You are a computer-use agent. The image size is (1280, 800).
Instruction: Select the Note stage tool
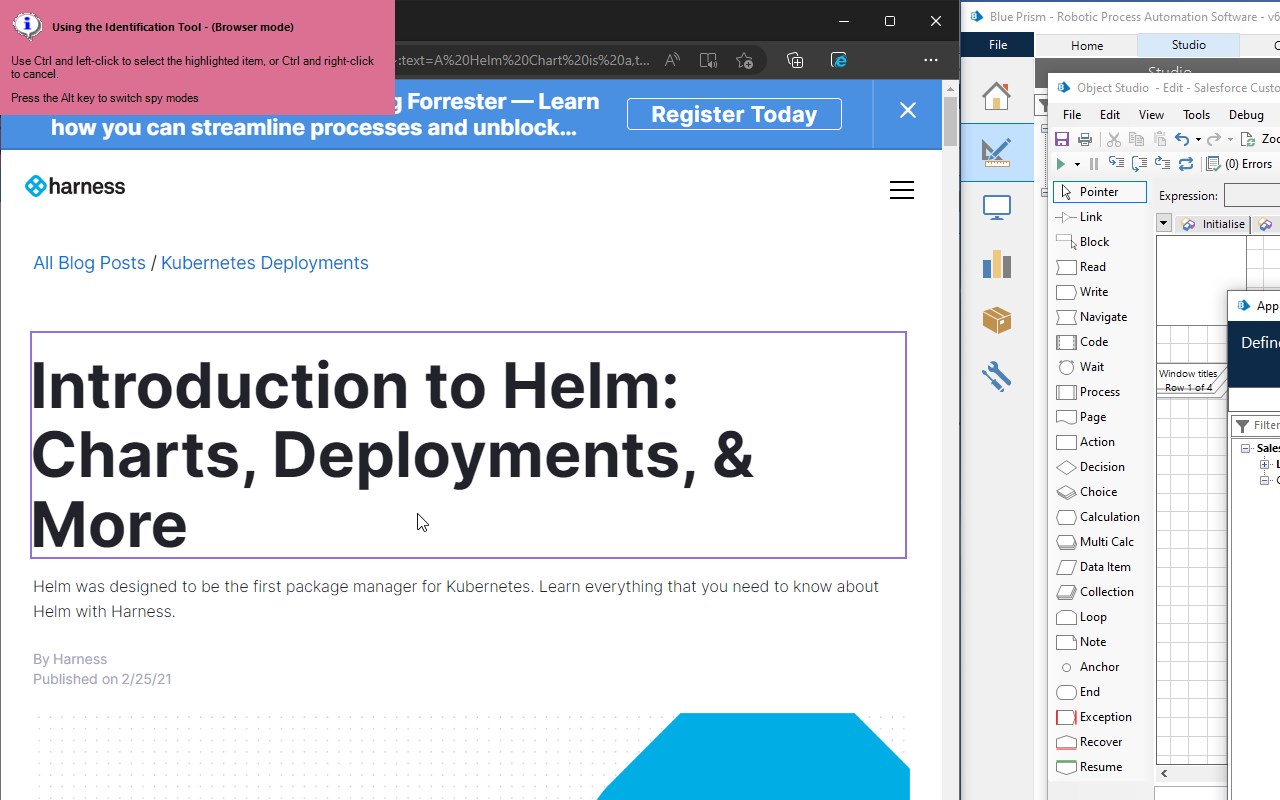point(1082,642)
